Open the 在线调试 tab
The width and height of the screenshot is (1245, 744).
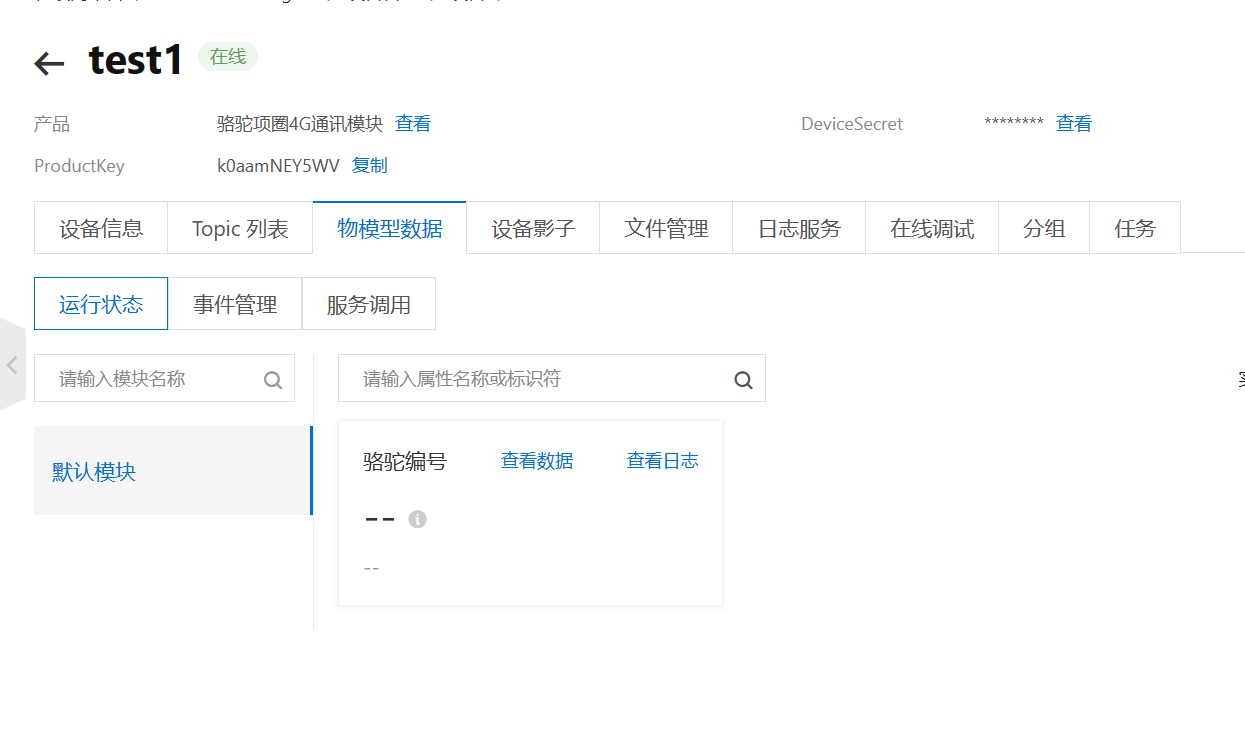click(932, 229)
